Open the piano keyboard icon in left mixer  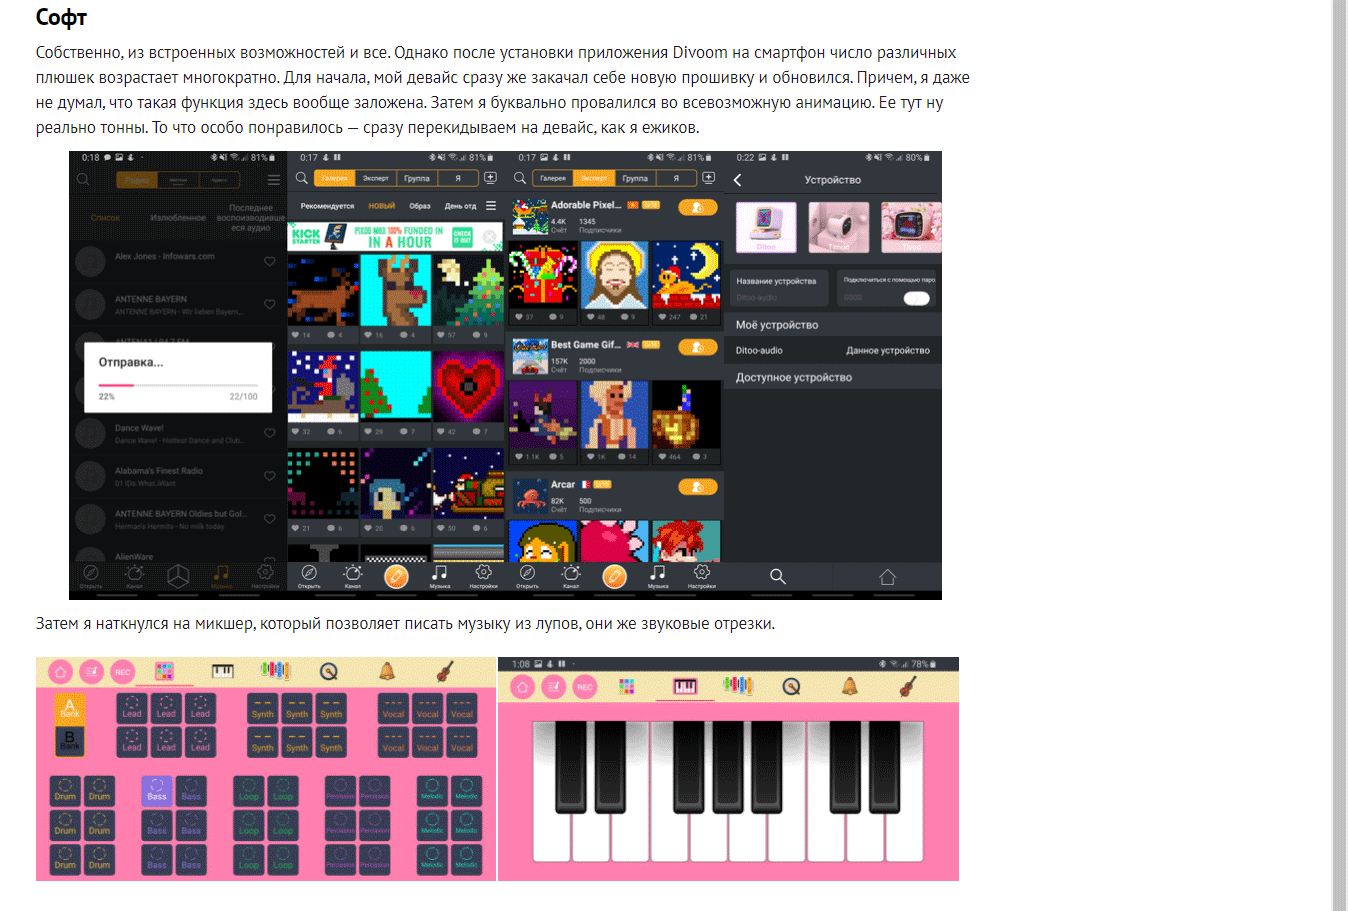pos(222,671)
